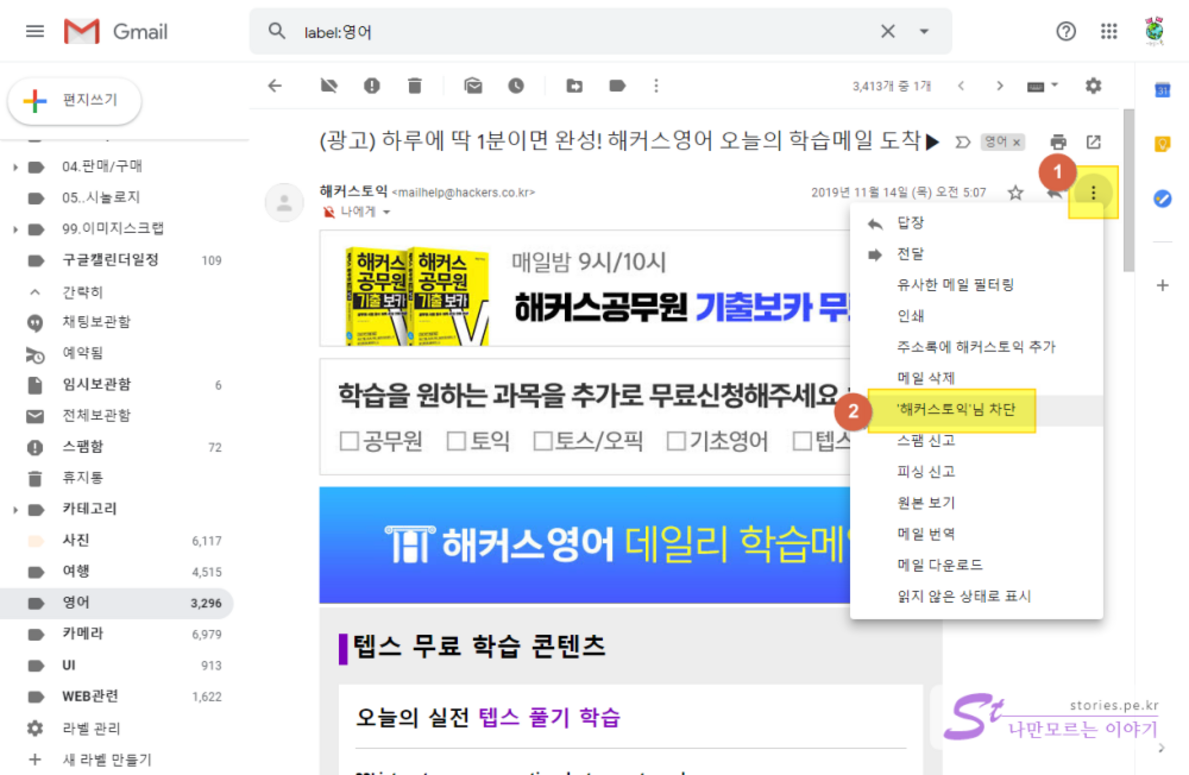Screen dimensions: 1189x775
Task: Expand the 카테고리 label tree
Action: pyautogui.click(x=15, y=509)
